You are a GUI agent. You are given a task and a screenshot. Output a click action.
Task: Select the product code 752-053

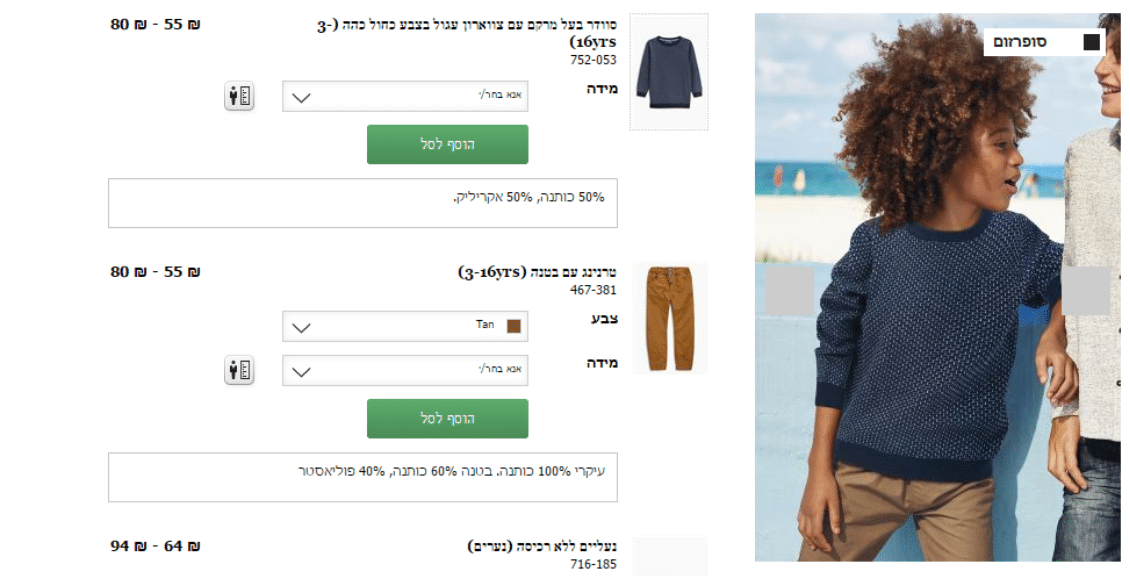point(593,60)
